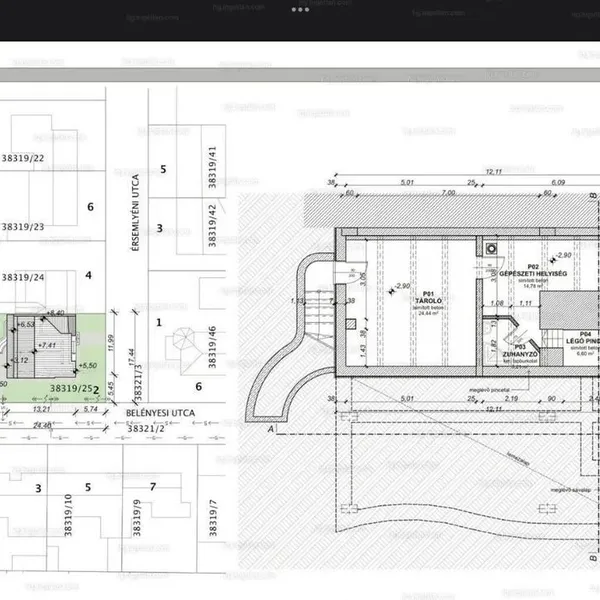600x600 pixels.
Task: Click the +5,50 elevation mark
Action: [87, 365]
